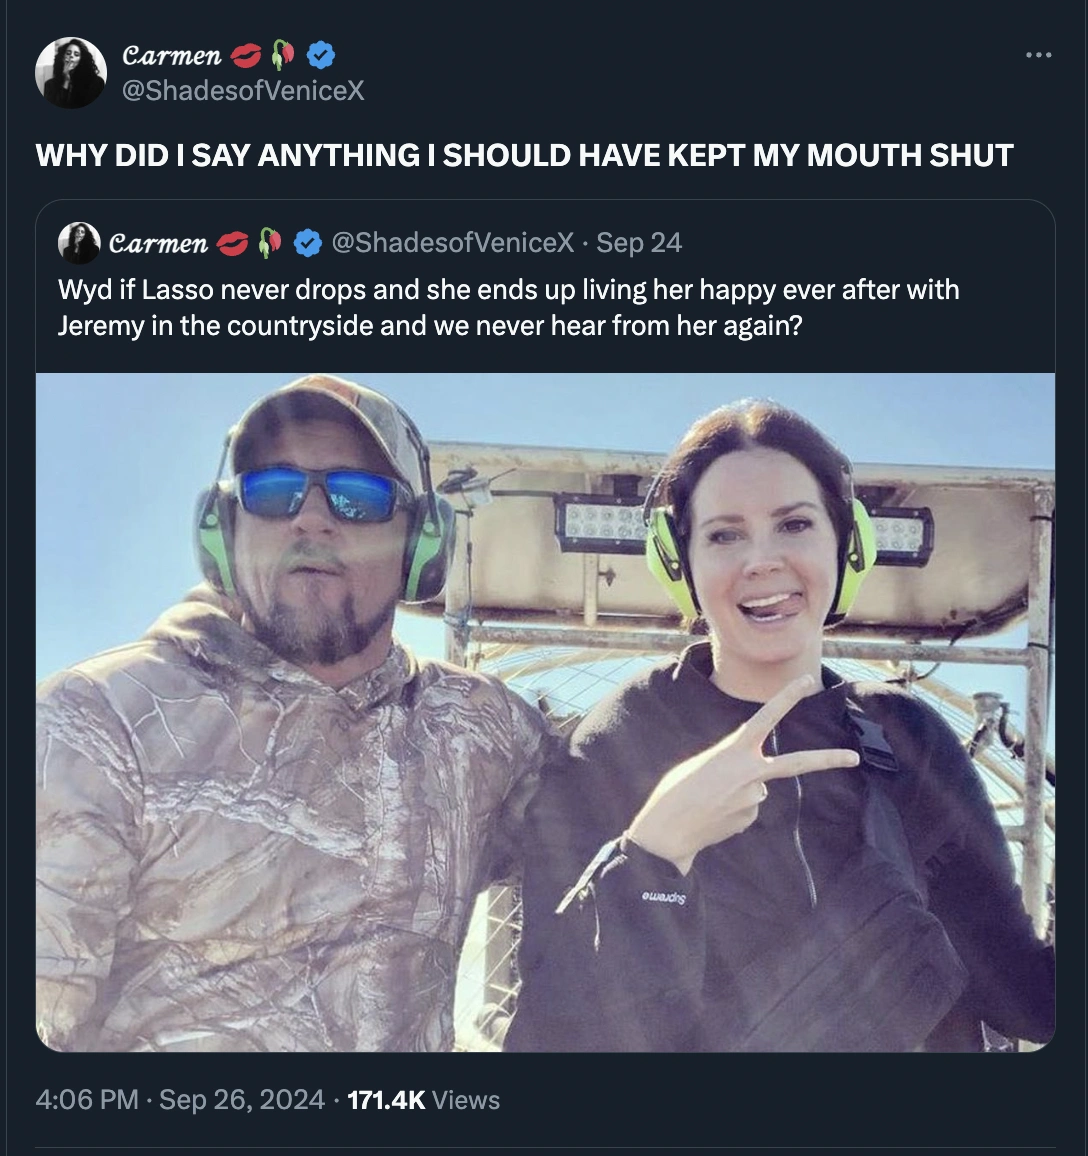
Task: Open the quoted tweet's Sep 24 date link
Action: pos(639,242)
